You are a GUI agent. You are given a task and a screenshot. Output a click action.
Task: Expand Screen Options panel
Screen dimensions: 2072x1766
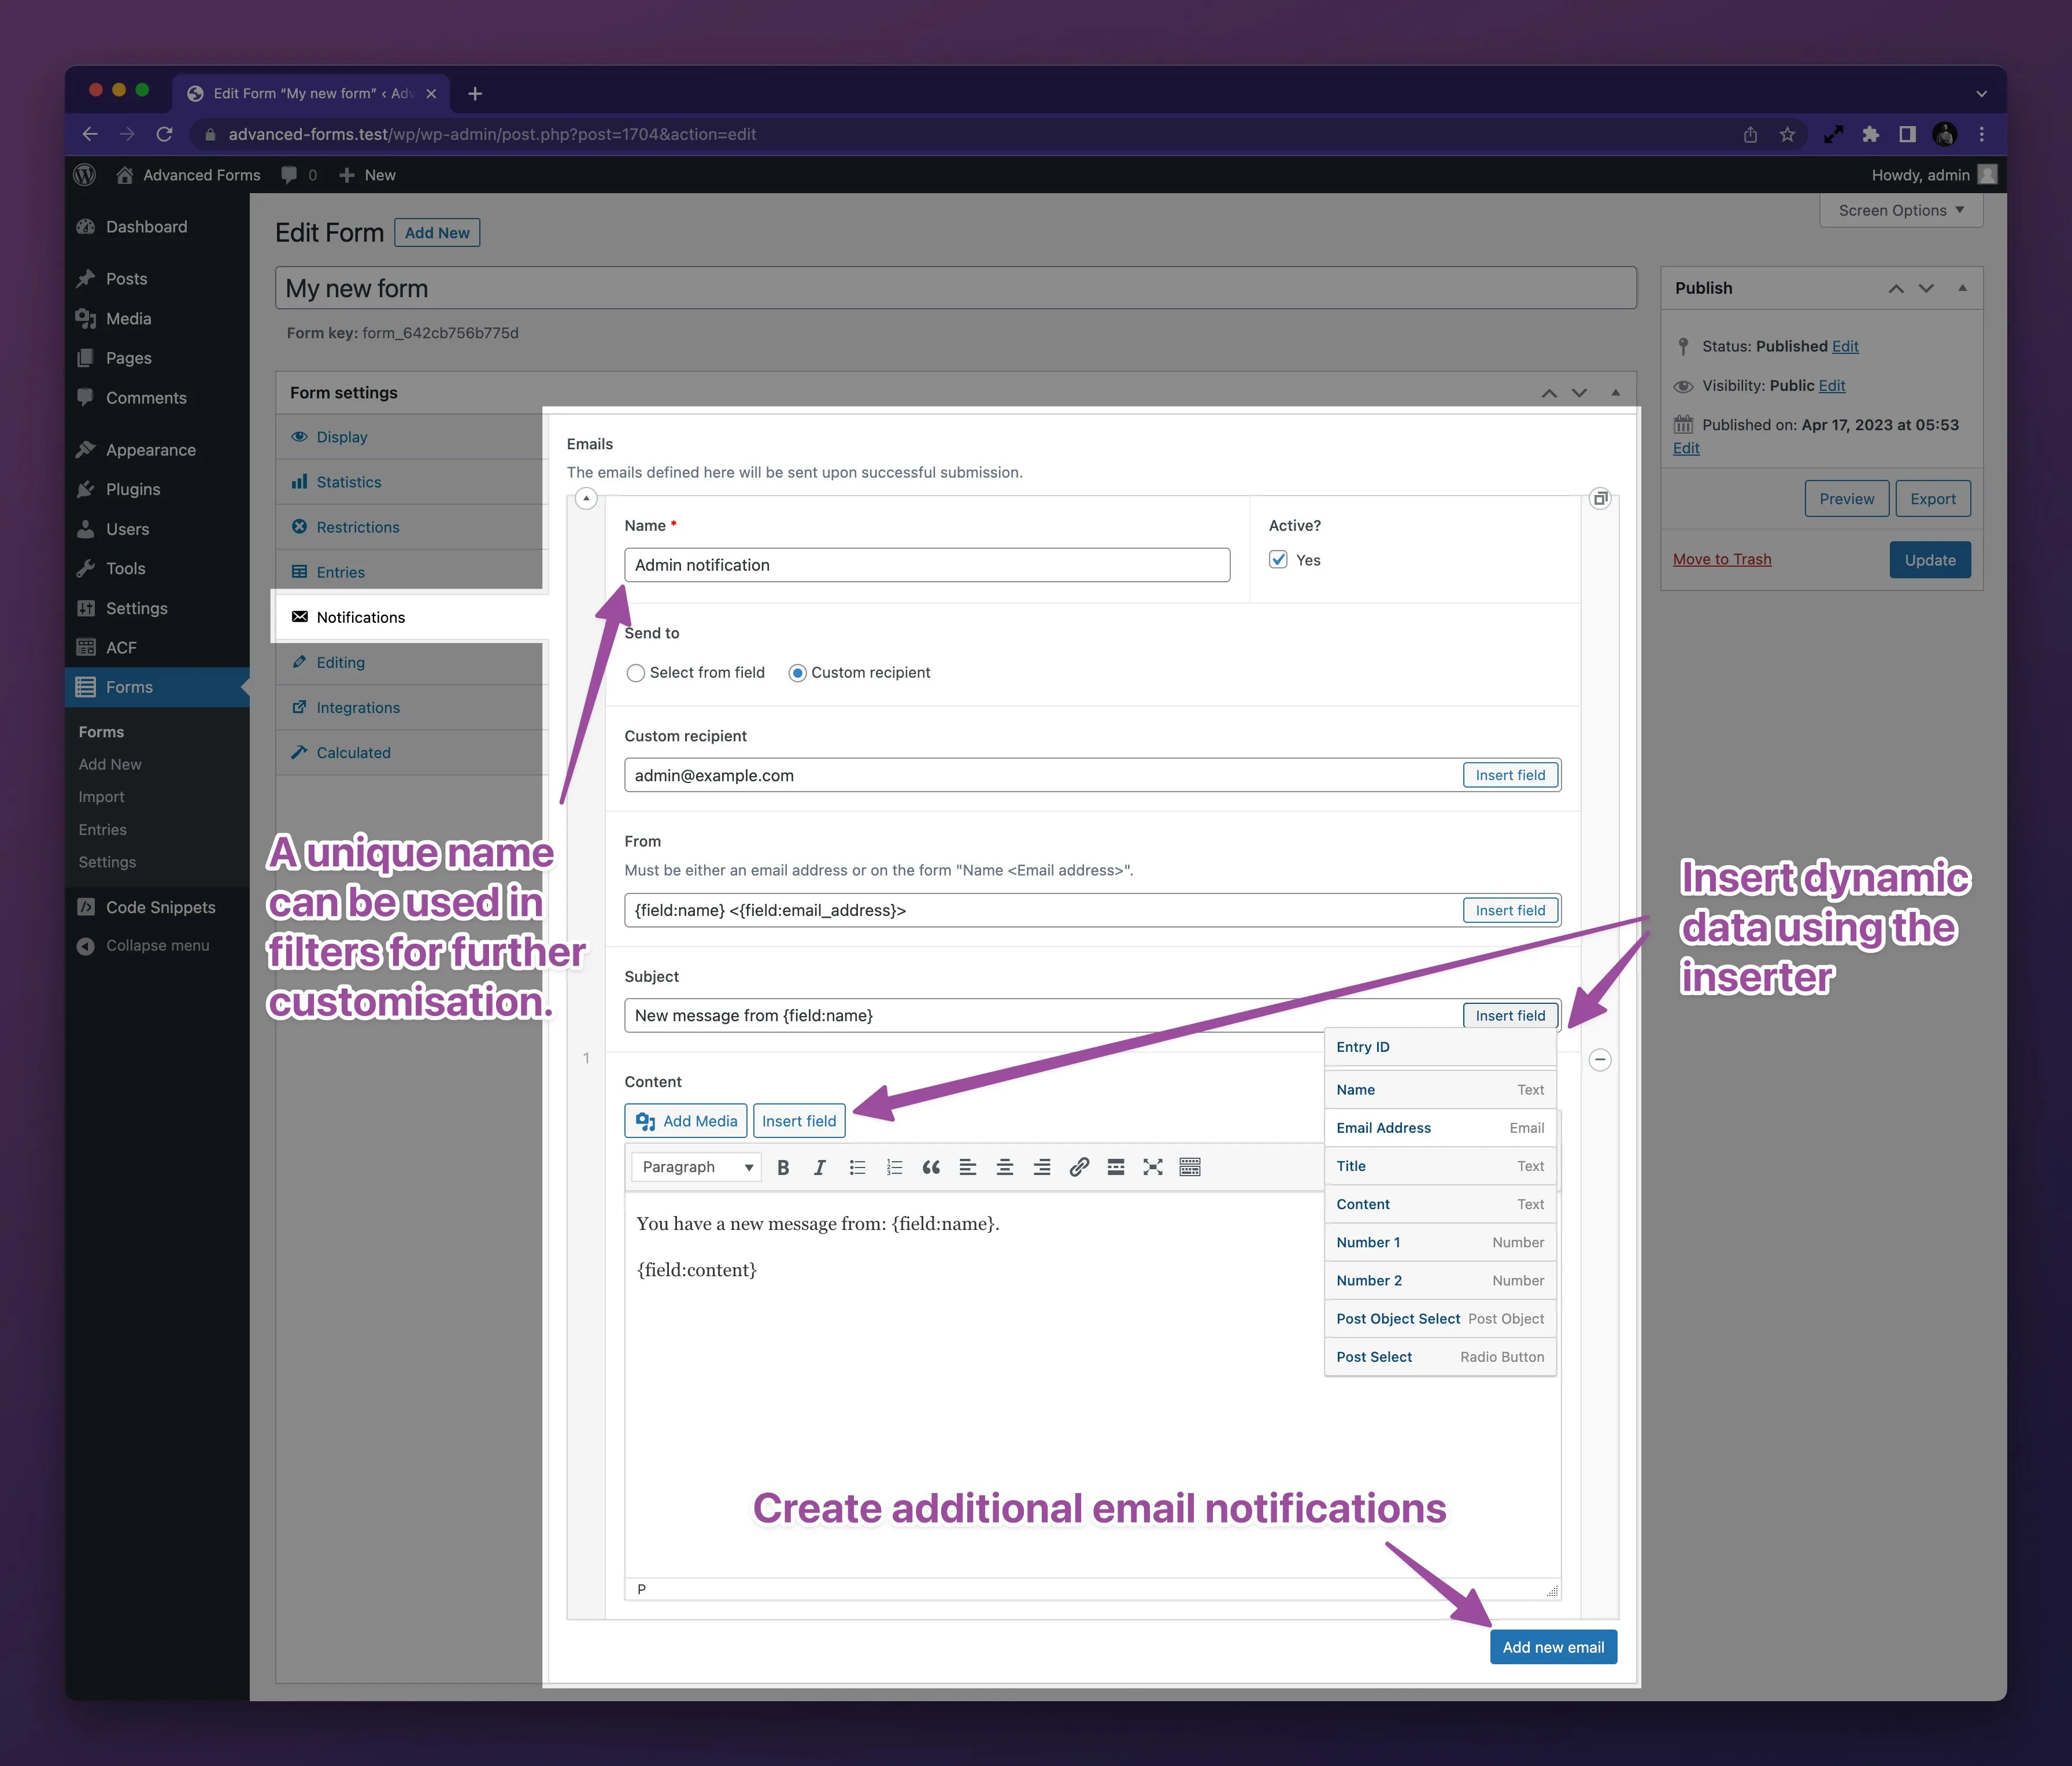(x=1901, y=210)
